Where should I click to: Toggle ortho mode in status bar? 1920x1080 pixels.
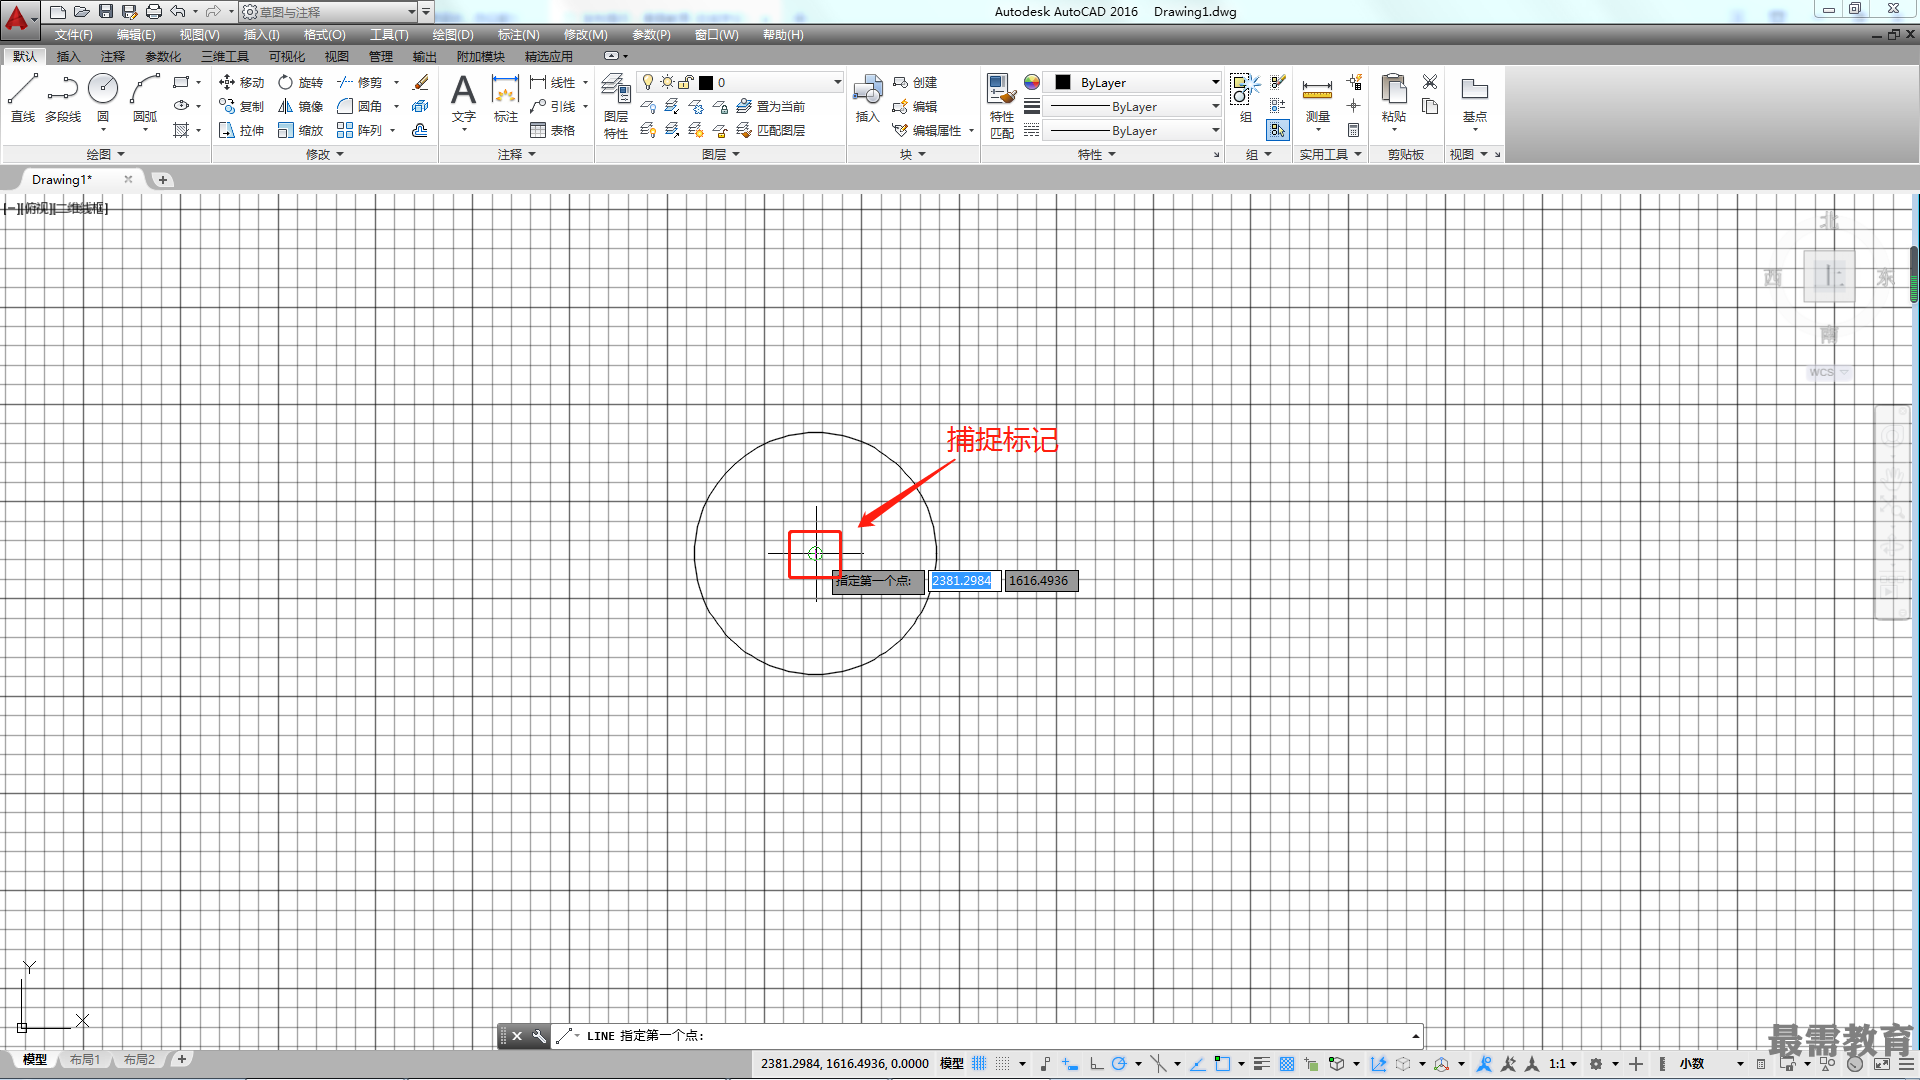[1096, 1063]
